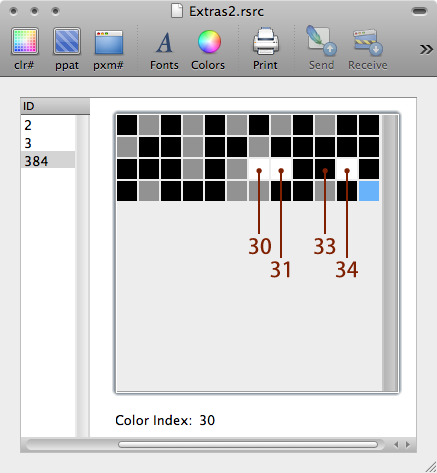Click the horizontal scrollbar thumb
Screen dimensions: 437x473
tap(248, 445)
